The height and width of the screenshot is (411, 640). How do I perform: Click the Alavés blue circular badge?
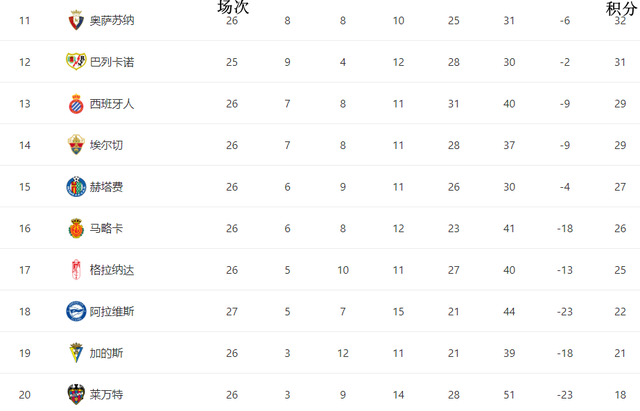click(x=76, y=311)
